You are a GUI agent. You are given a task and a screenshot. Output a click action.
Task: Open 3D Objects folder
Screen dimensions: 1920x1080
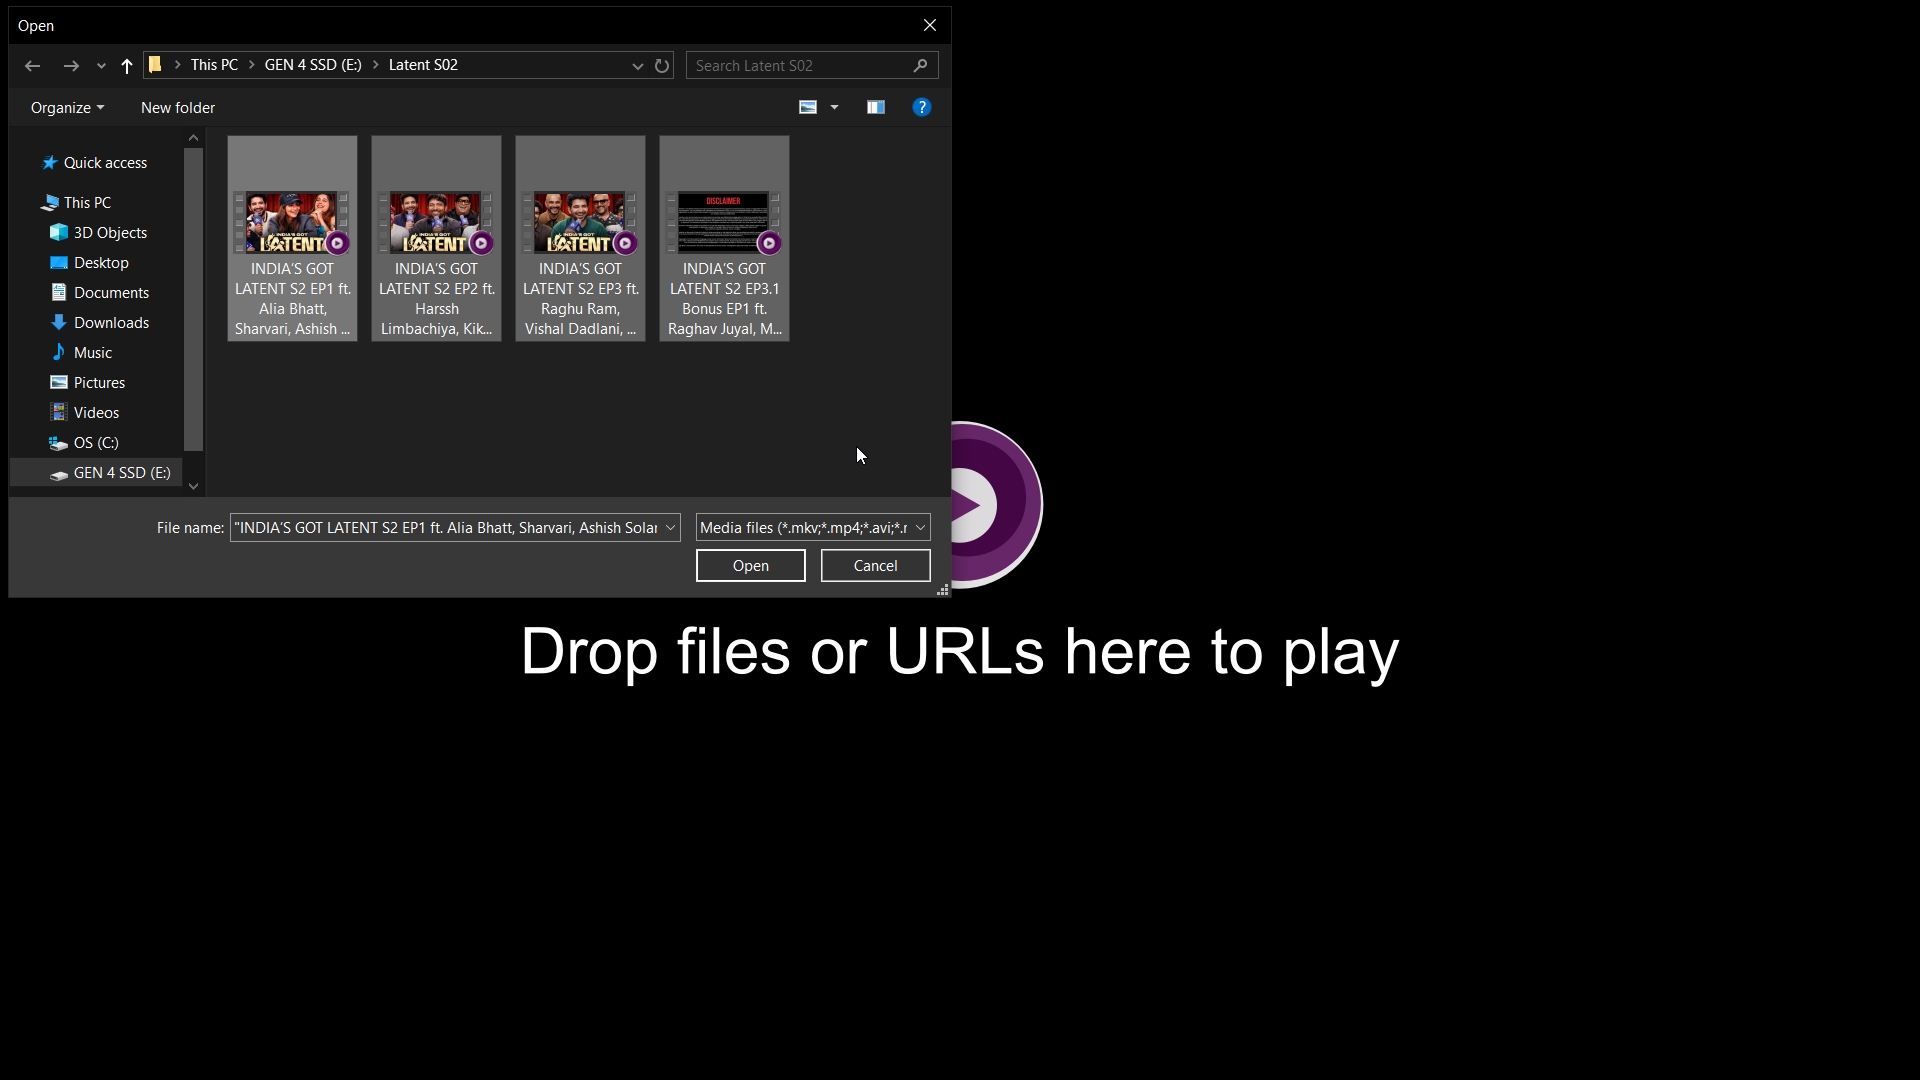pyautogui.click(x=99, y=233)
